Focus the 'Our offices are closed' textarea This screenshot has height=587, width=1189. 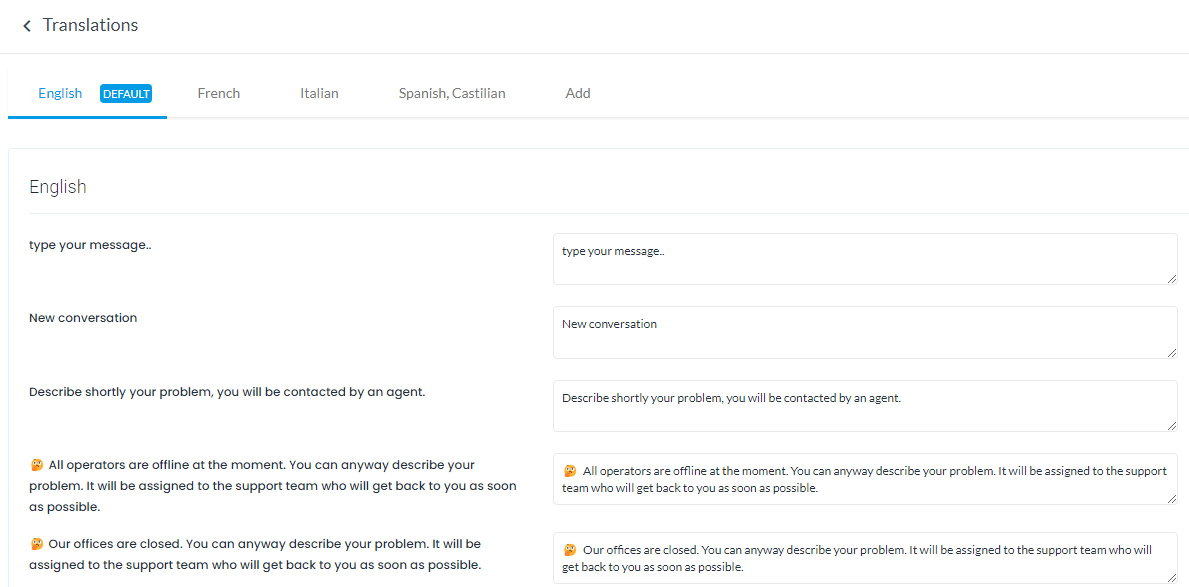864,558
